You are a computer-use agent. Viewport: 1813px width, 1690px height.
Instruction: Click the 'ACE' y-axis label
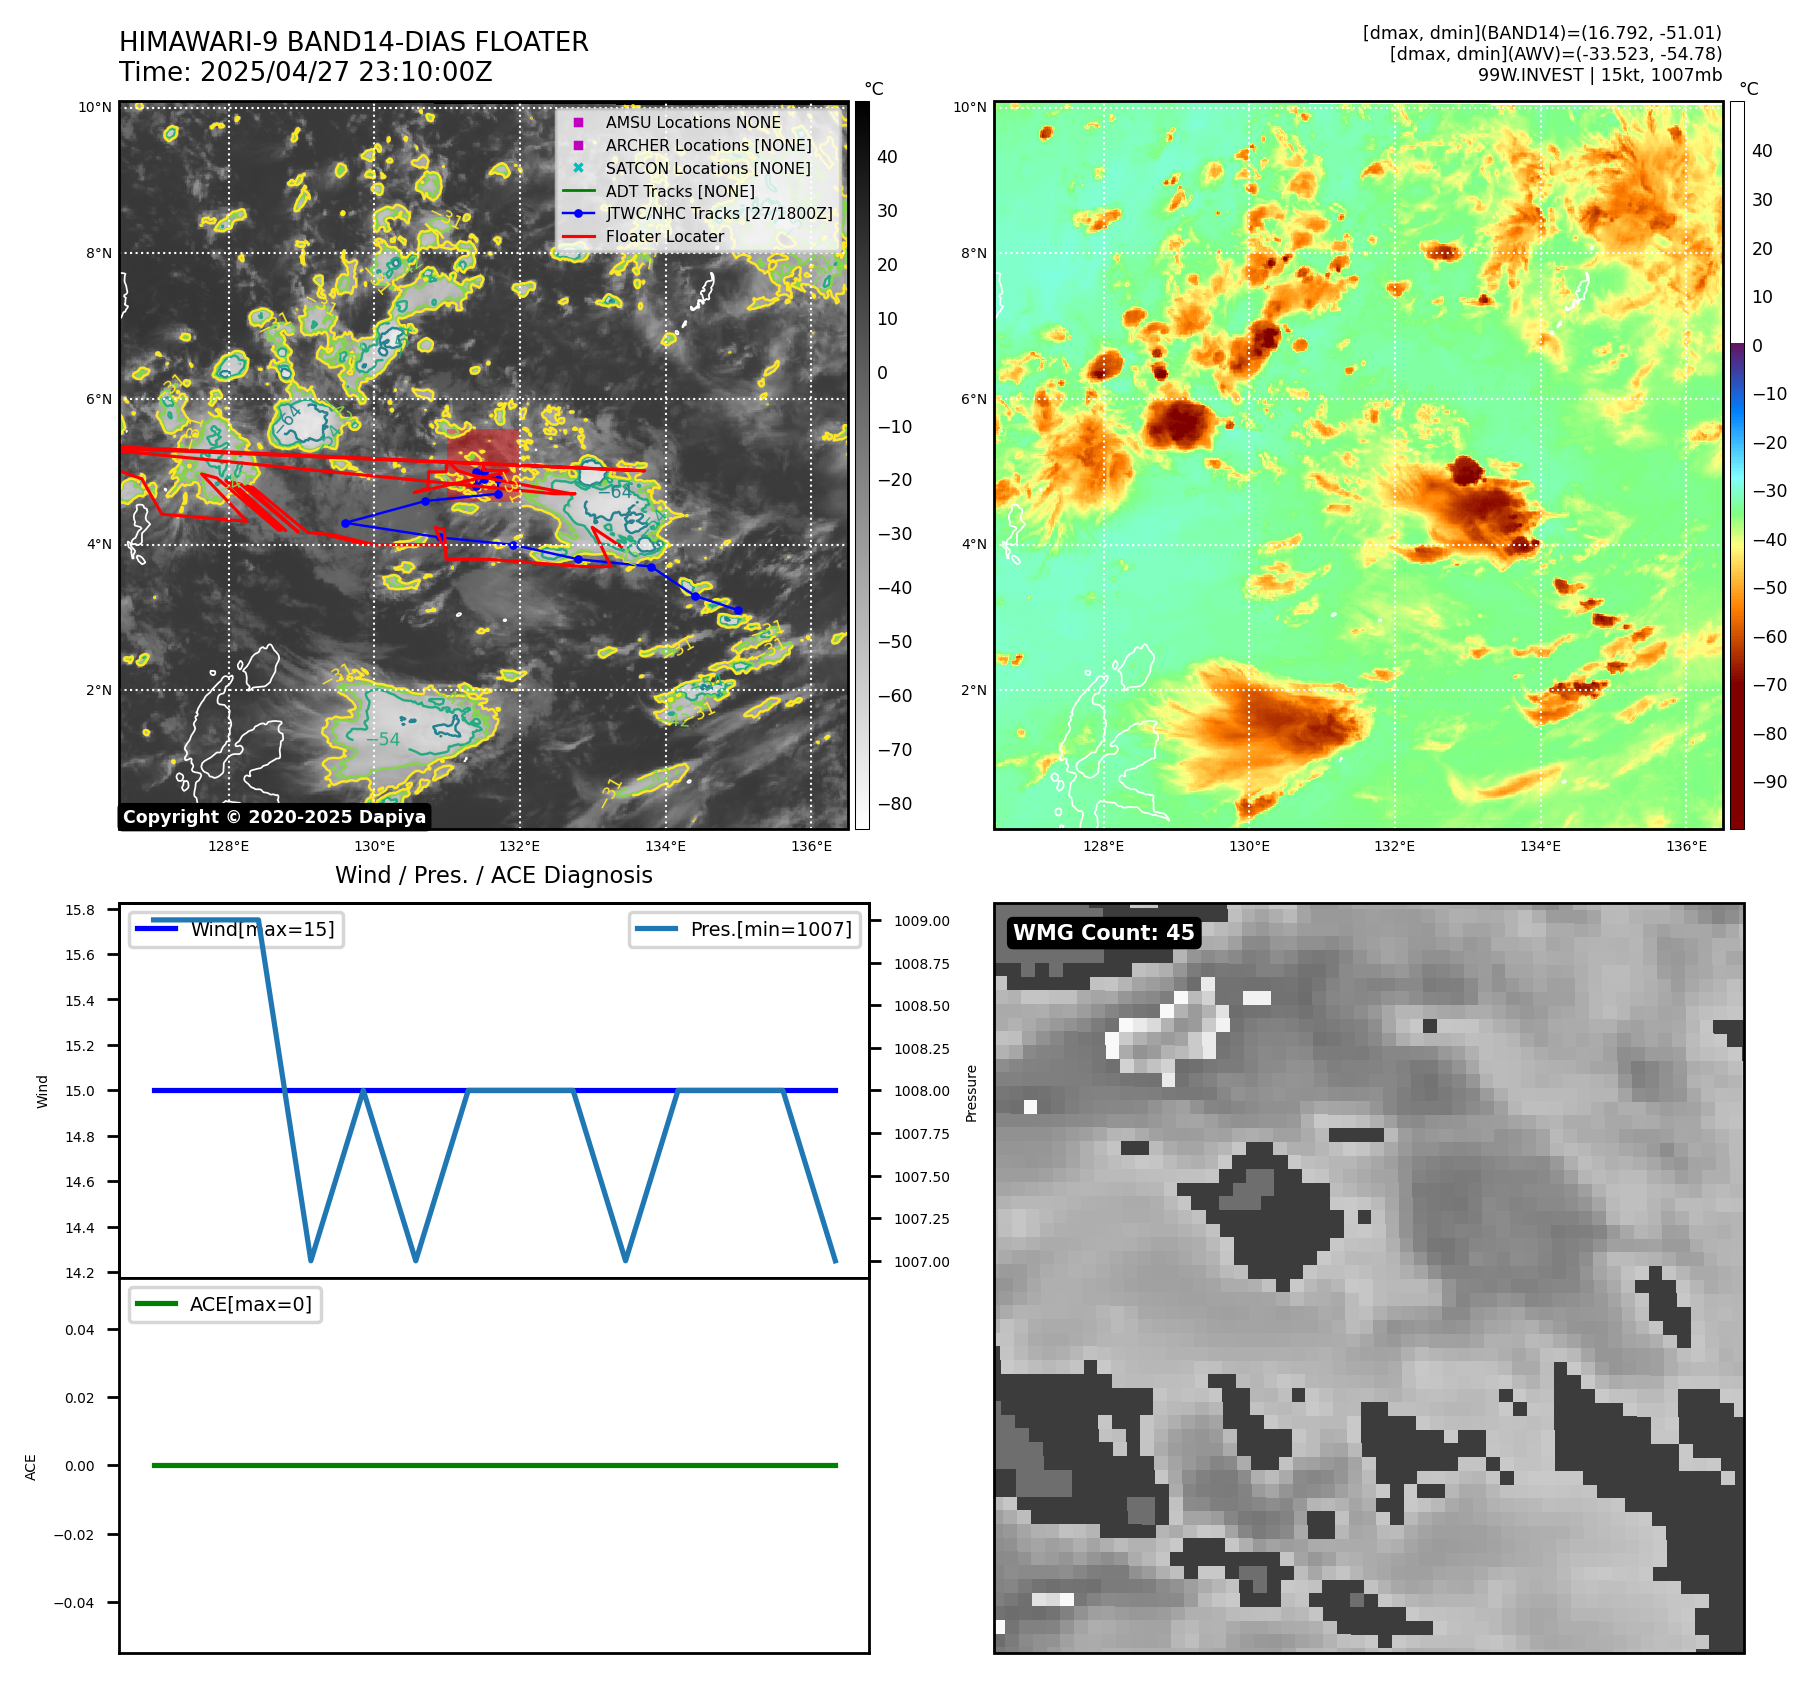coord(31,1467)
